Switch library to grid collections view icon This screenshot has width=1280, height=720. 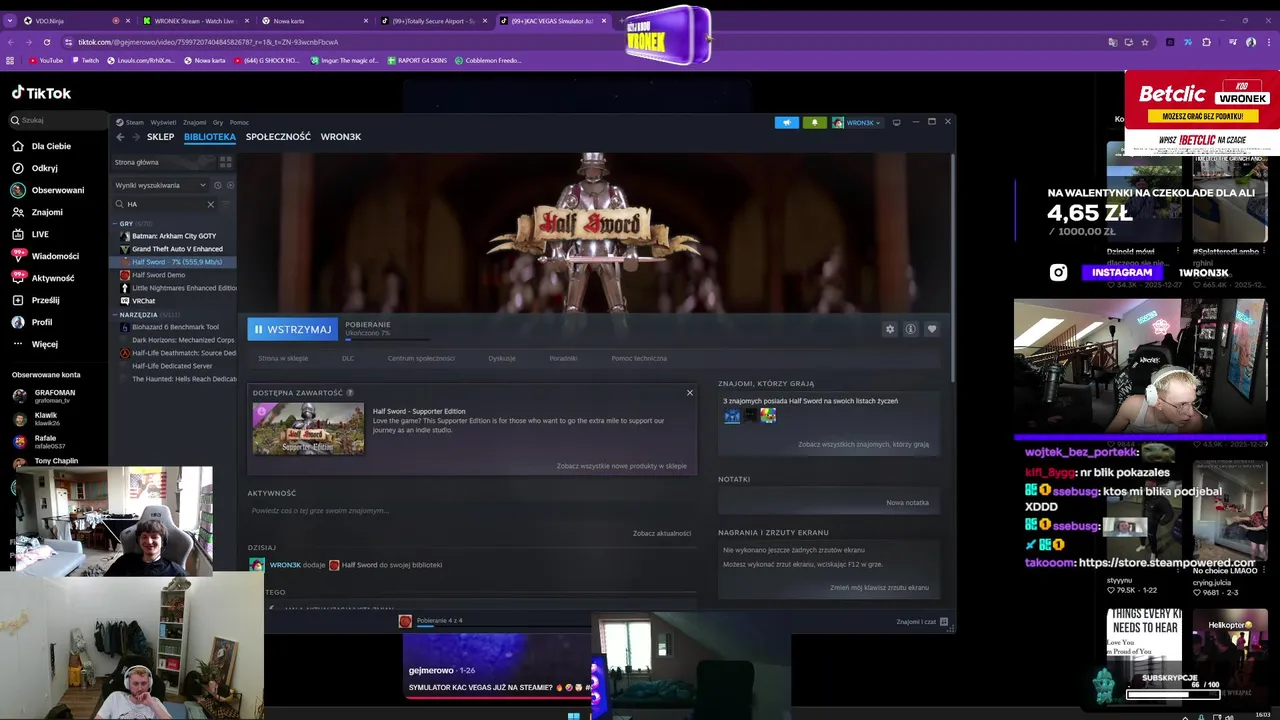[x=226, y=162]
